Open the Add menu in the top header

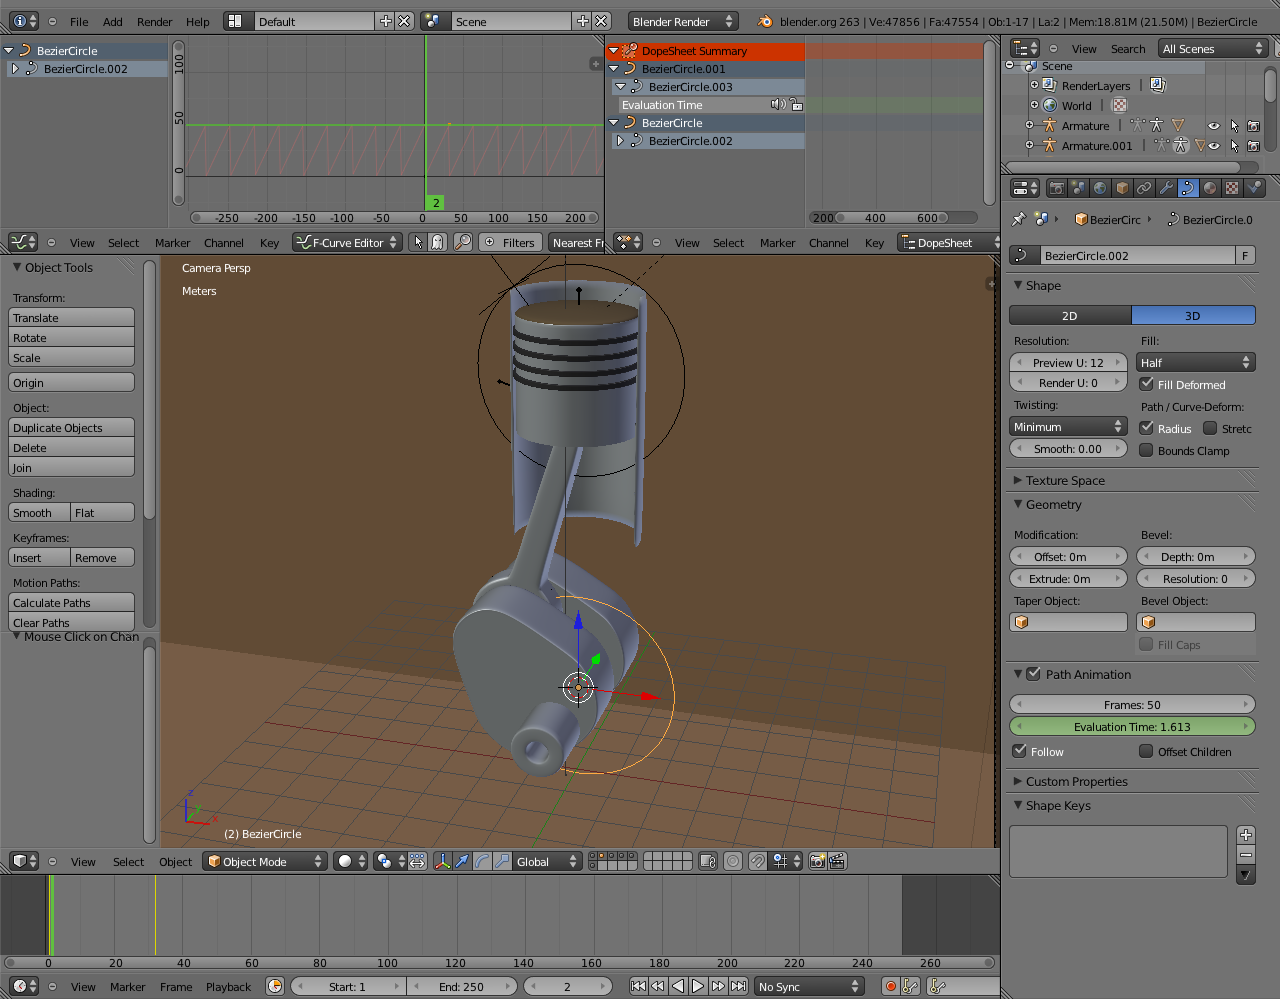point(112,20)
